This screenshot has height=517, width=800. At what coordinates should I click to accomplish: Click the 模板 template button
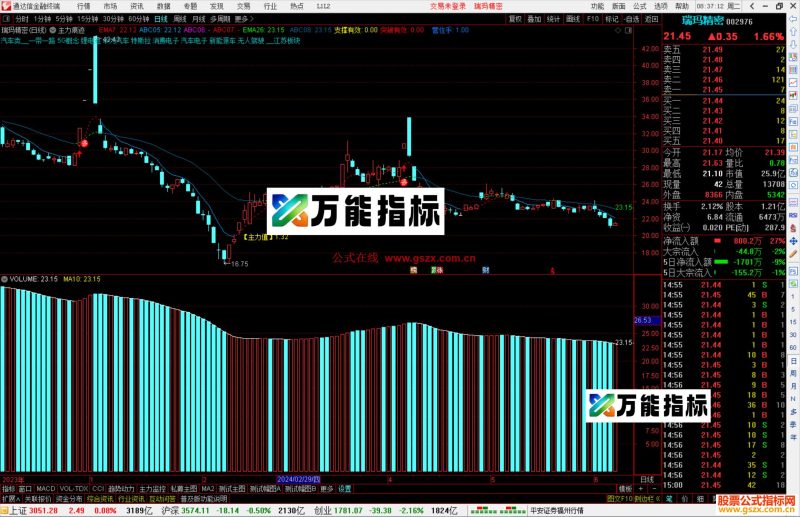[625, 489]
